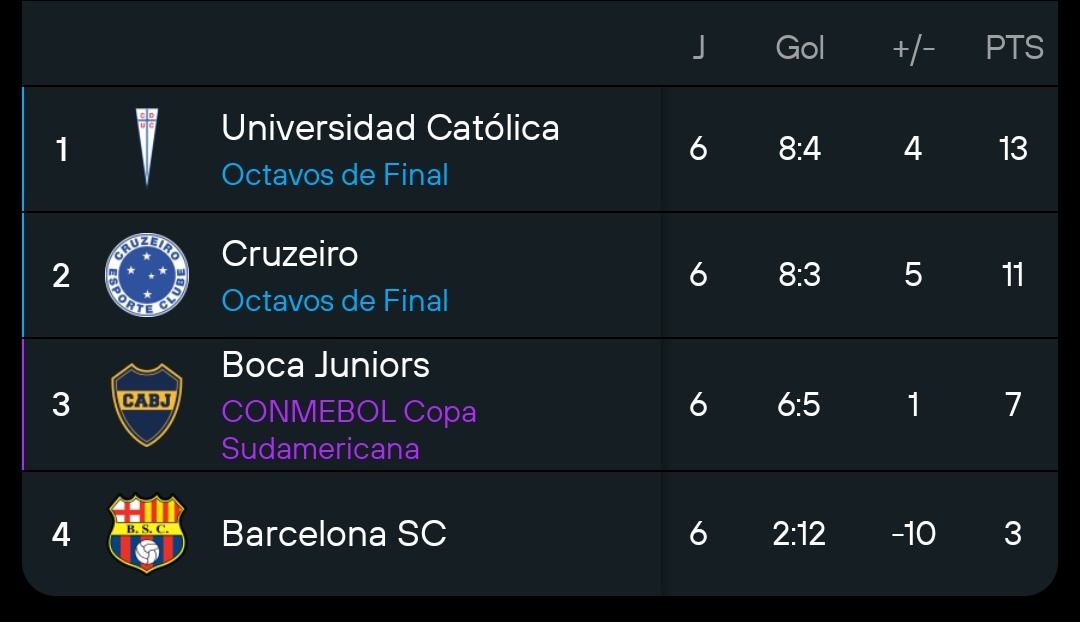Select the Boca Juniors team name
Viewport: 1080px width, 622px height.
325,364
